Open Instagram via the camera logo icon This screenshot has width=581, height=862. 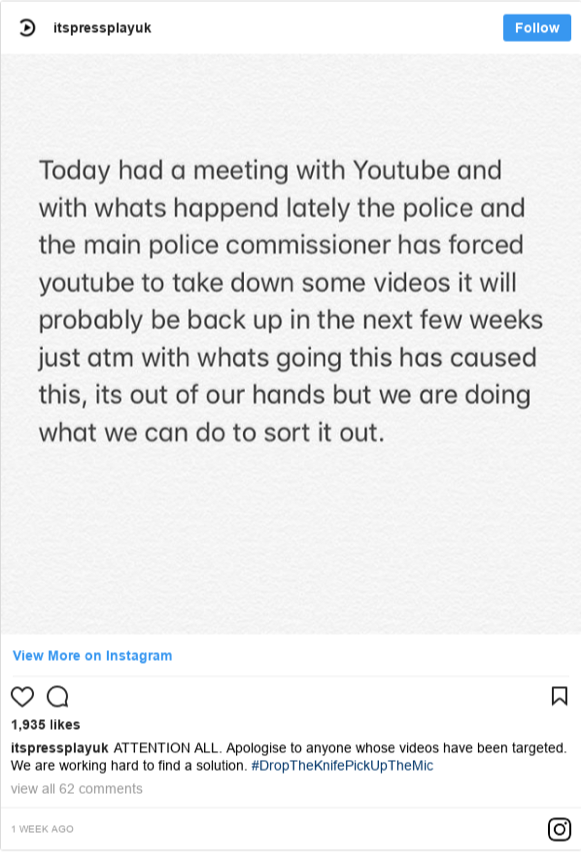click(x=559, y=829)
